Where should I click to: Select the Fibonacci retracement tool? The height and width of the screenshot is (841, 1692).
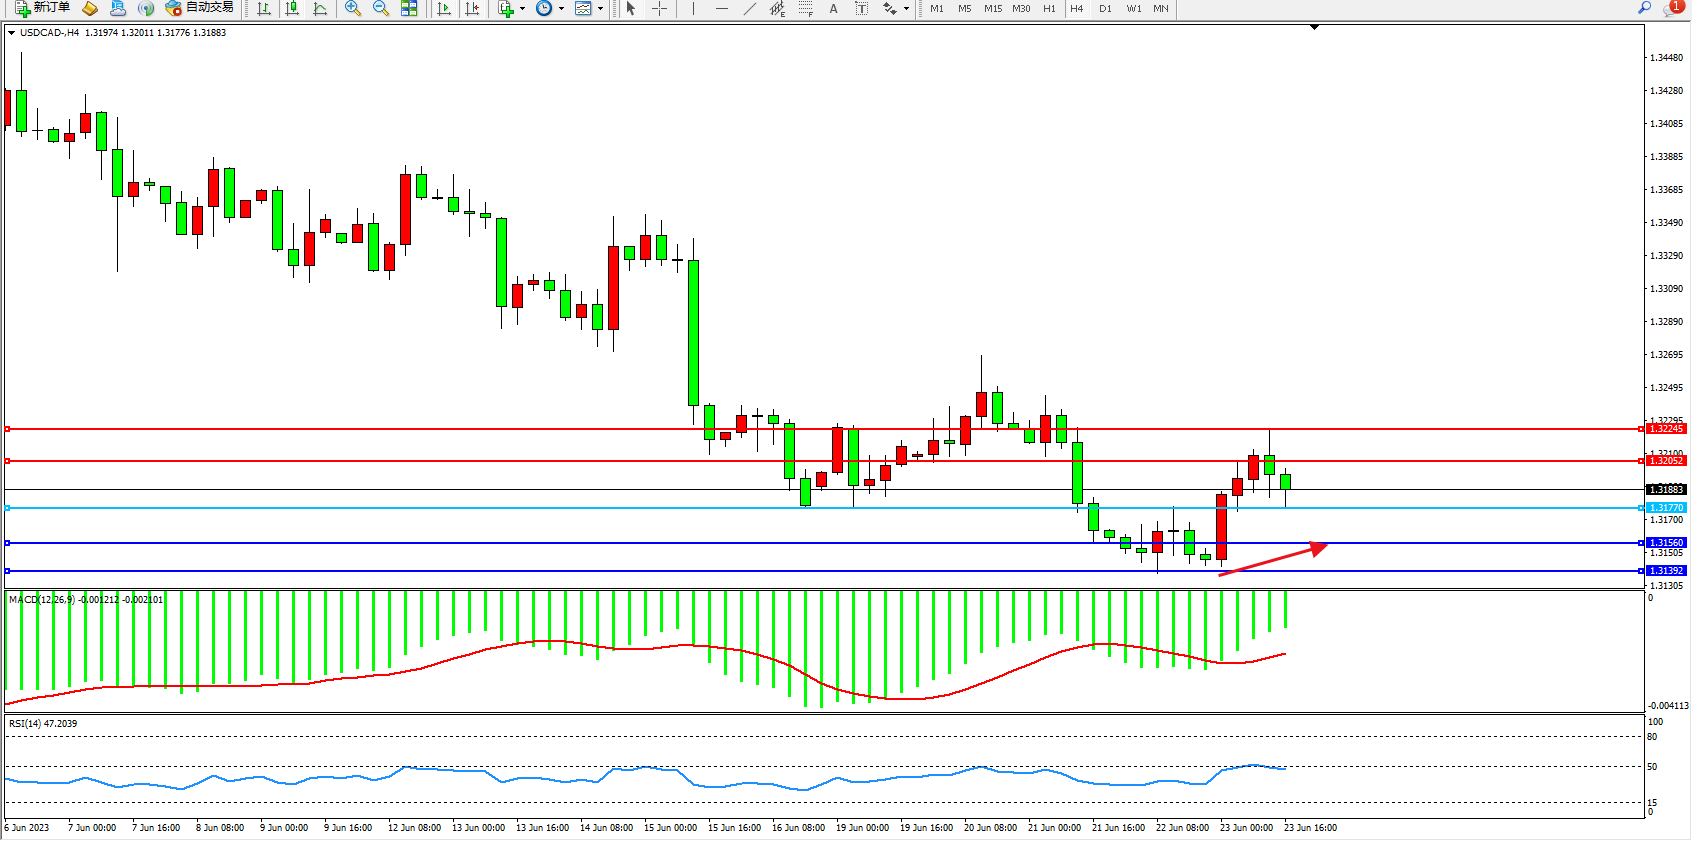pos(806,8)
